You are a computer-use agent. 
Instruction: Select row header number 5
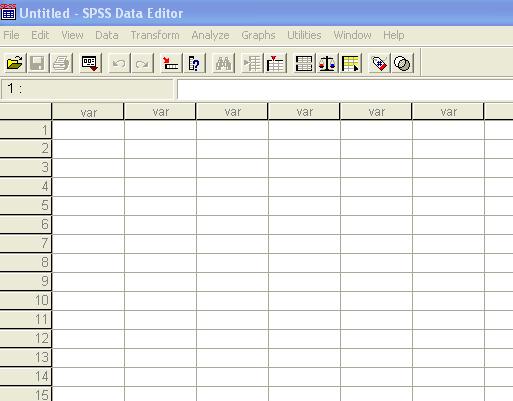(26, 205)
